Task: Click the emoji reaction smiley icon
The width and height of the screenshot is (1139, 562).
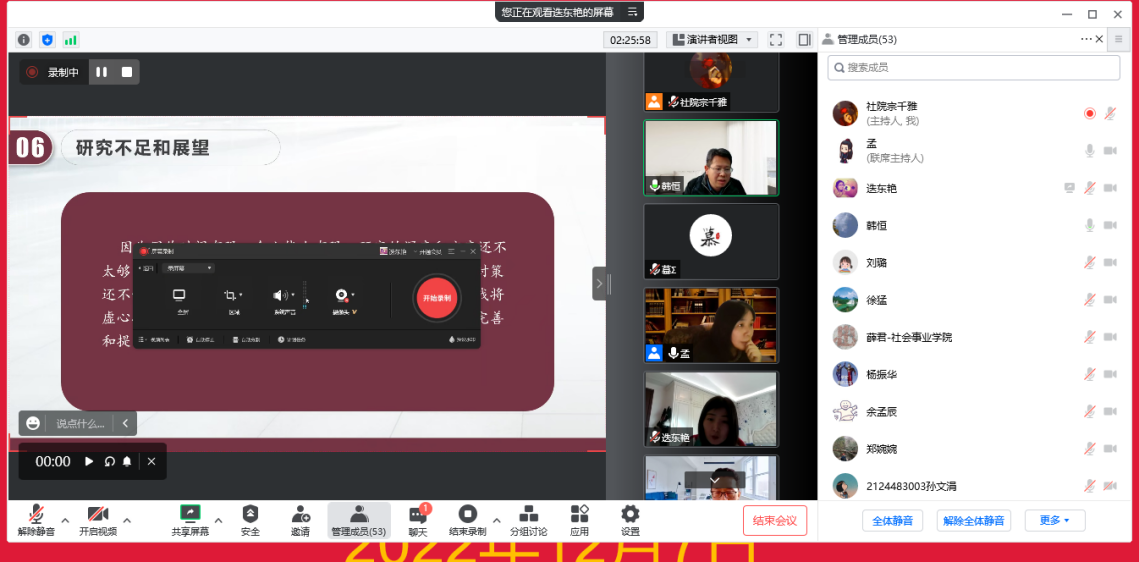Action: pos(34,423)
